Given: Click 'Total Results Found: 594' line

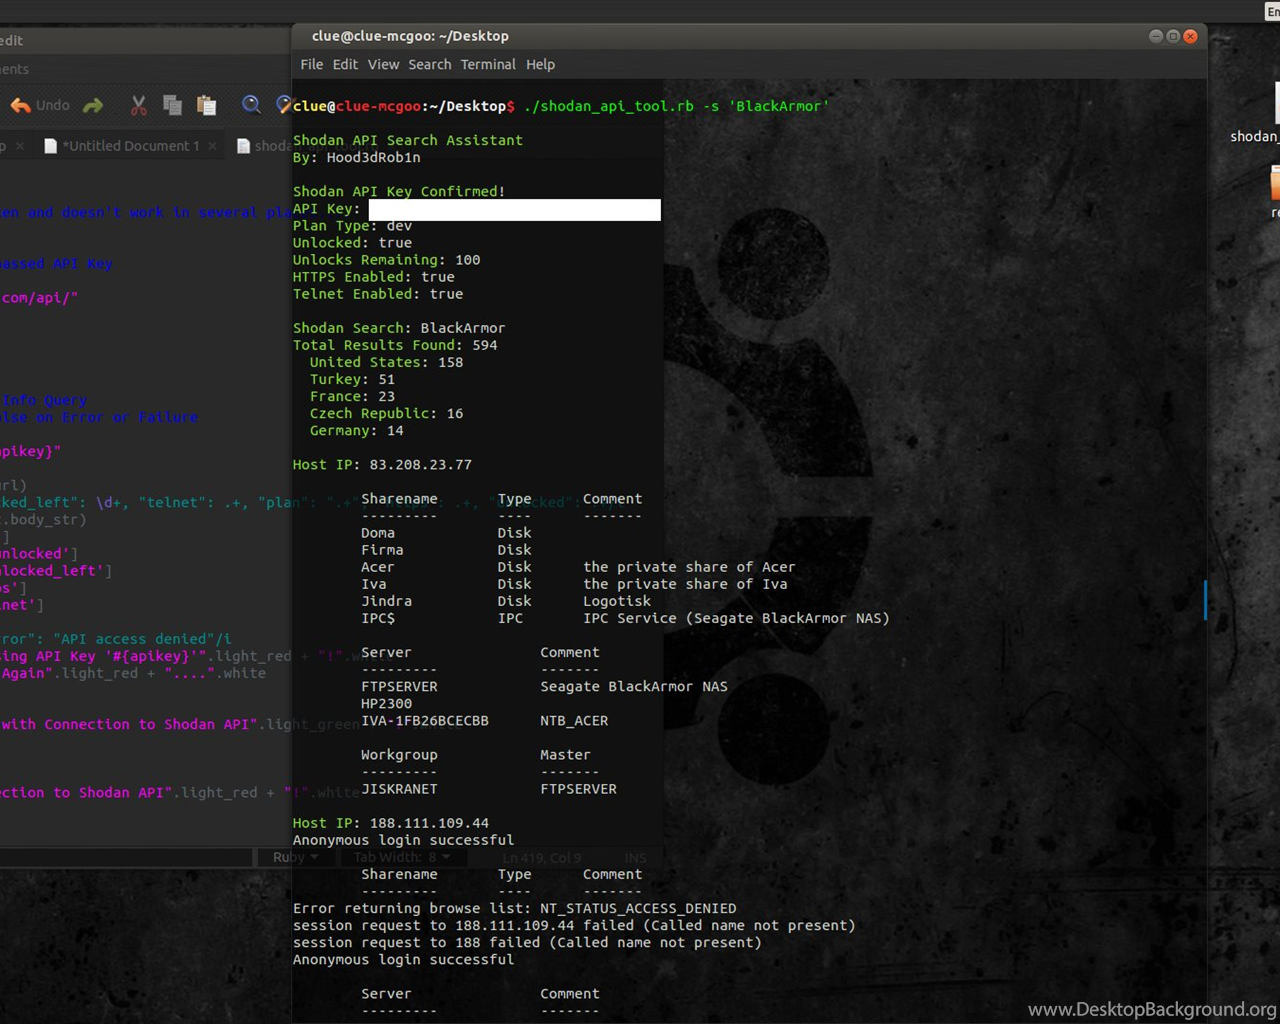Looking at the screenshot, I should coord(395,345).
